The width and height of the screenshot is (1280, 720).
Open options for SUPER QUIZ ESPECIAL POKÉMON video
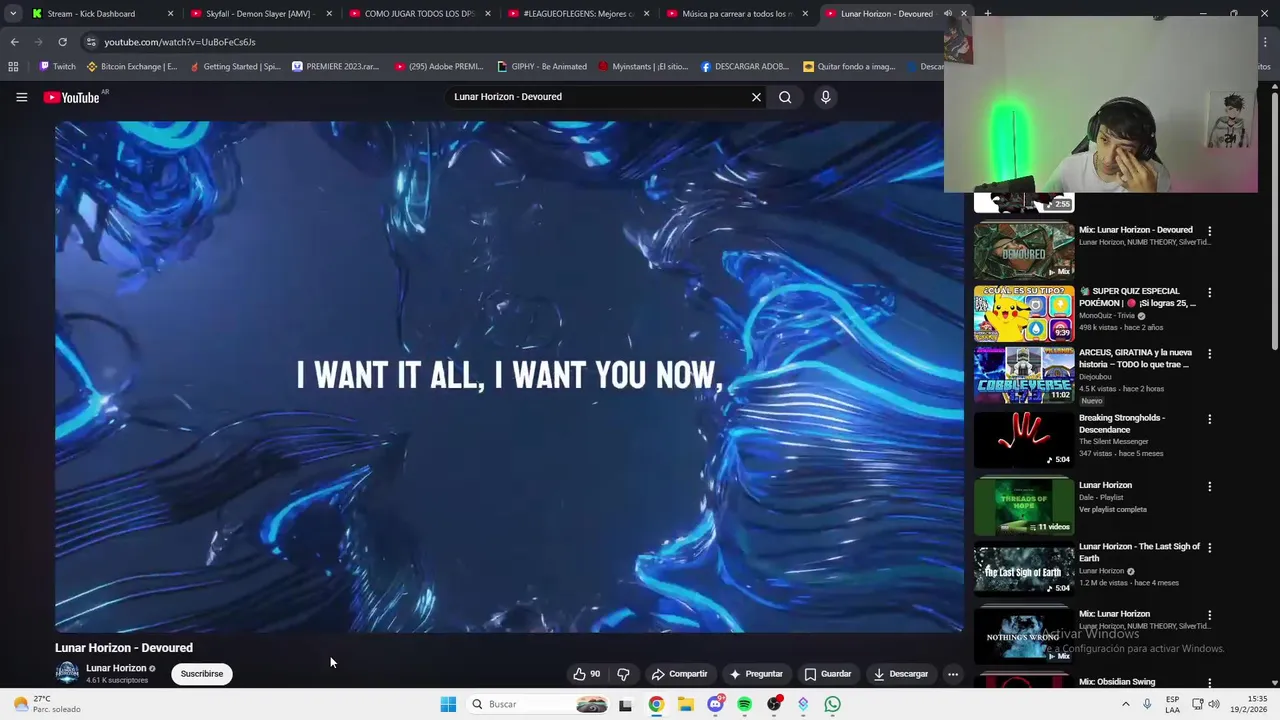(1209, 293)
